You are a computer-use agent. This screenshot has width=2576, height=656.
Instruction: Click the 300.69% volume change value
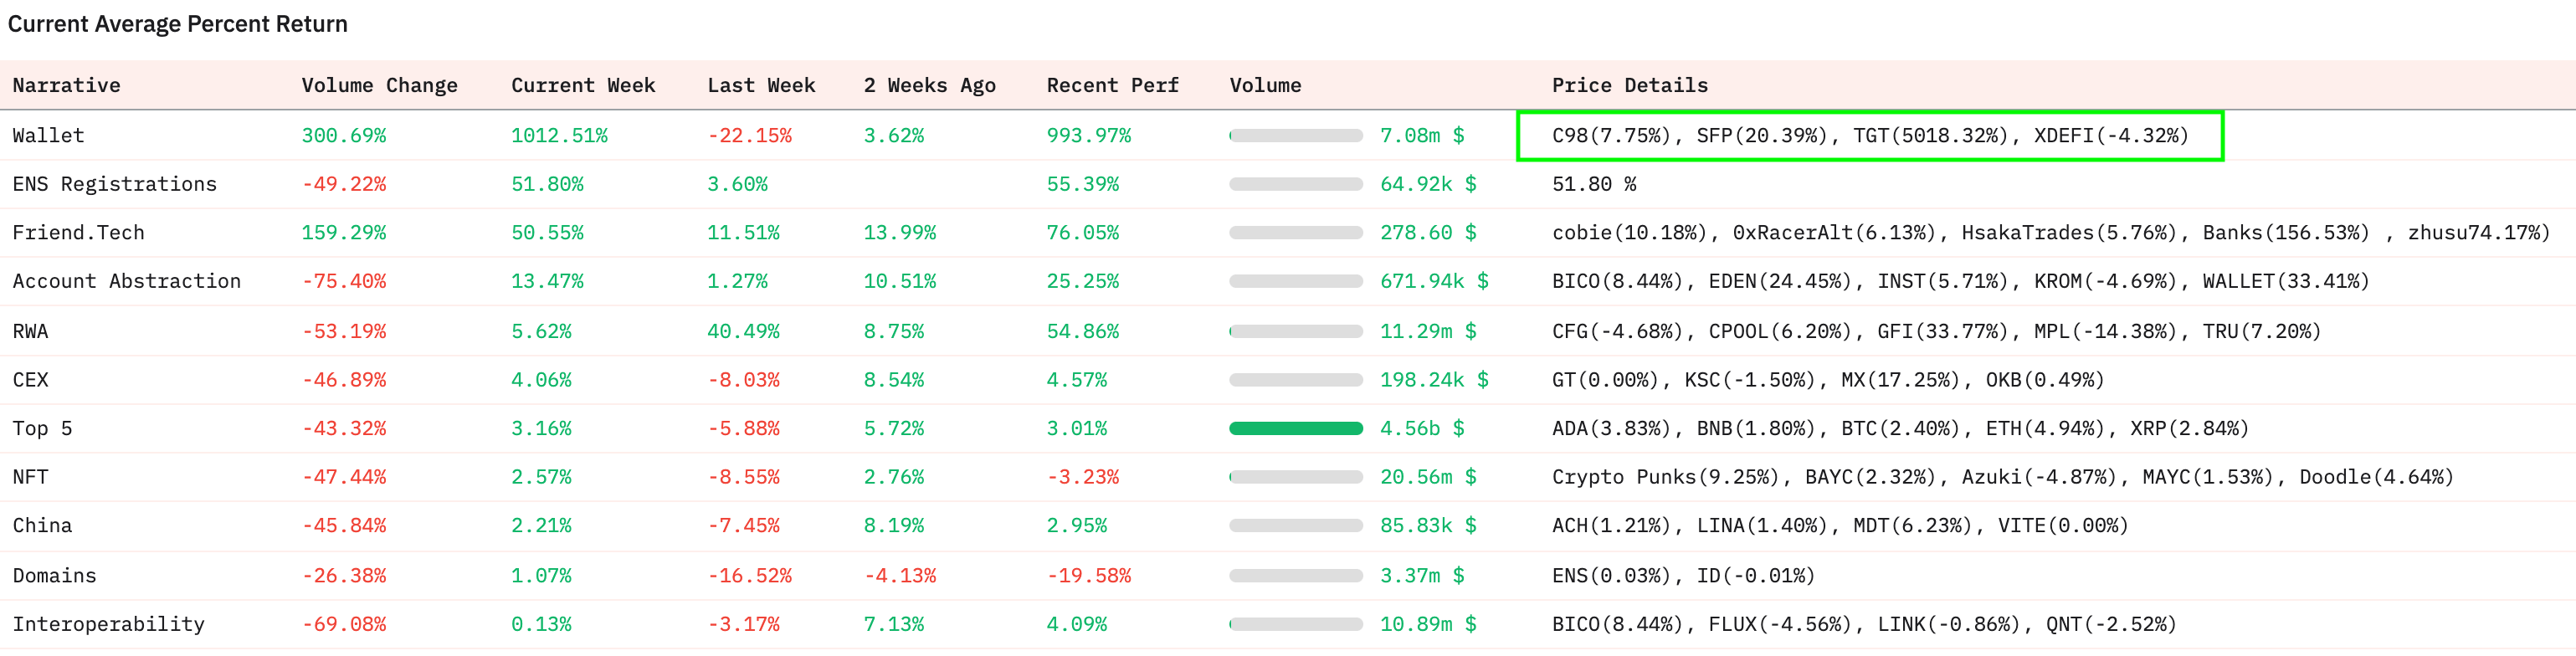[x=343, y=136]
